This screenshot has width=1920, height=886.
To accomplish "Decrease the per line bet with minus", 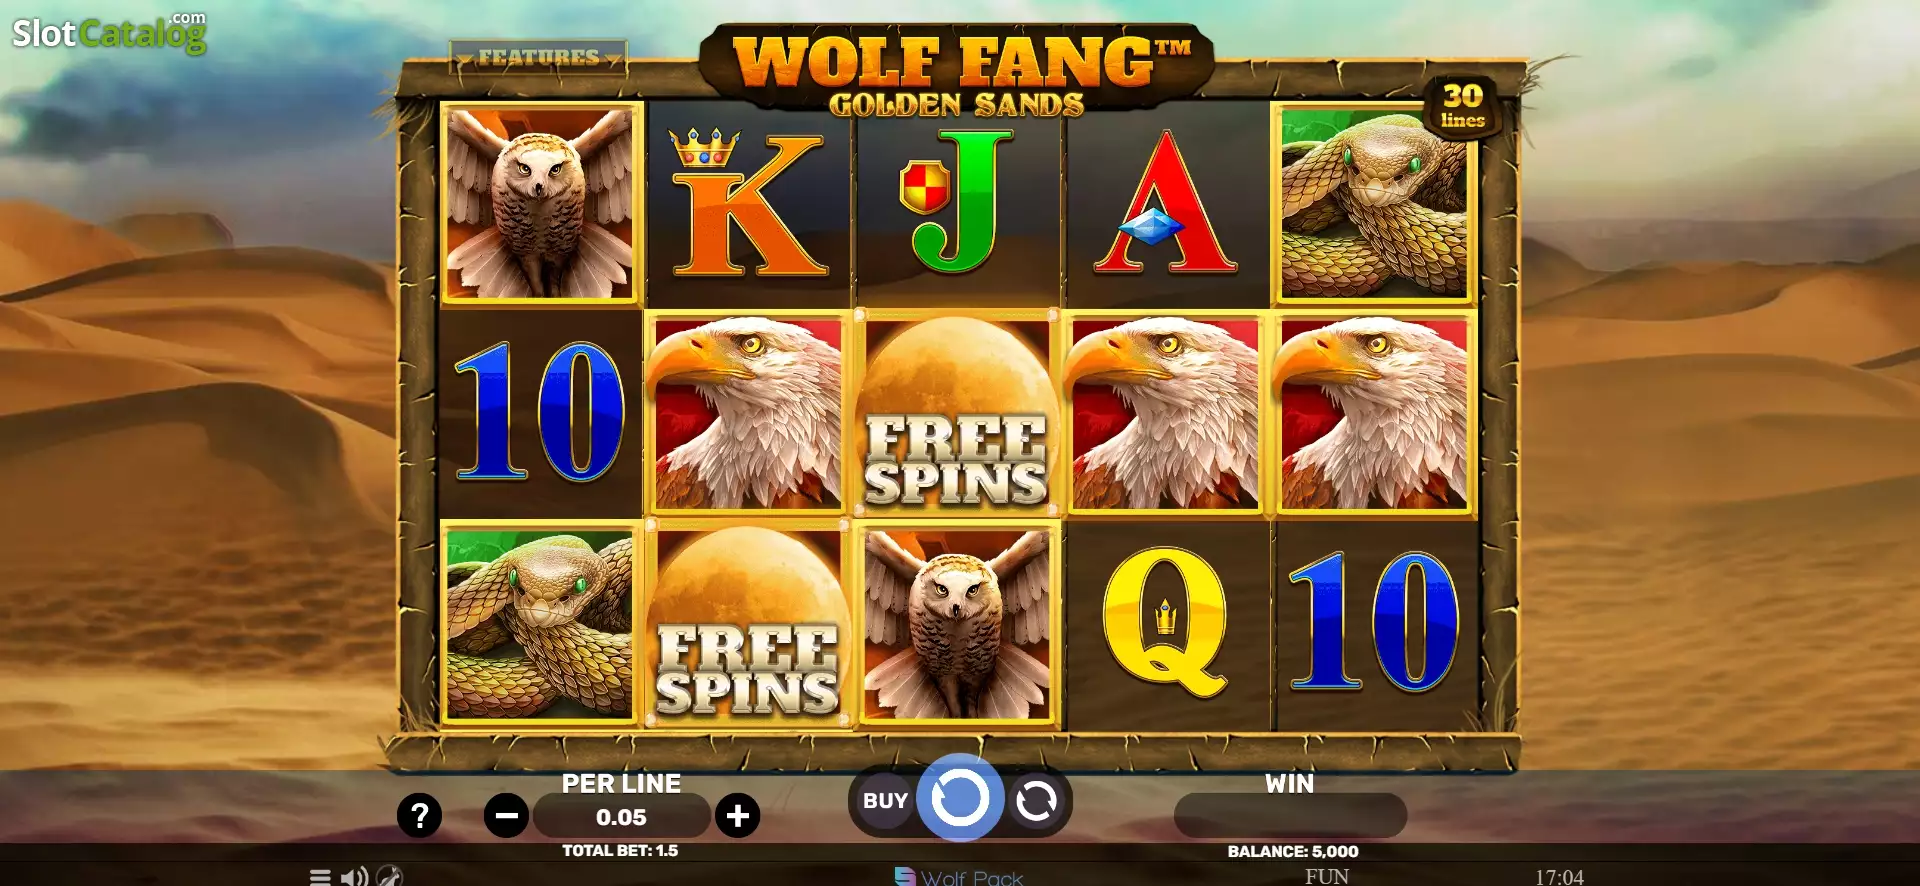I will [506, 816].
